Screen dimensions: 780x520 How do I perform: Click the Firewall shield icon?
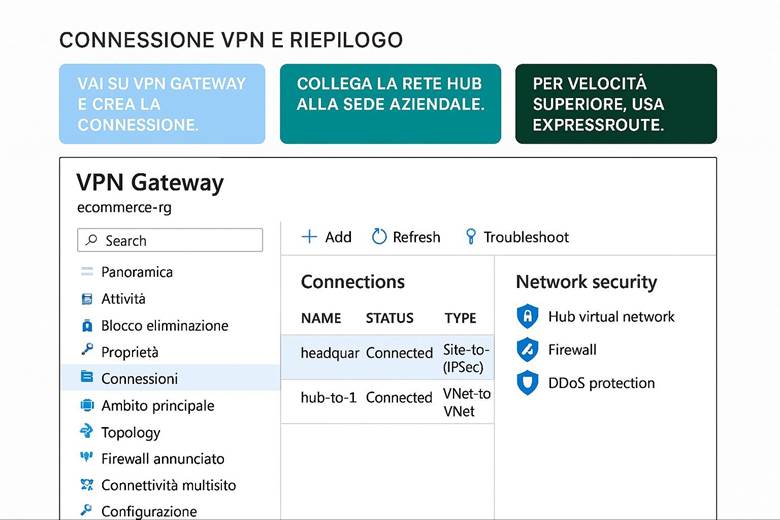tap(527, 350)
